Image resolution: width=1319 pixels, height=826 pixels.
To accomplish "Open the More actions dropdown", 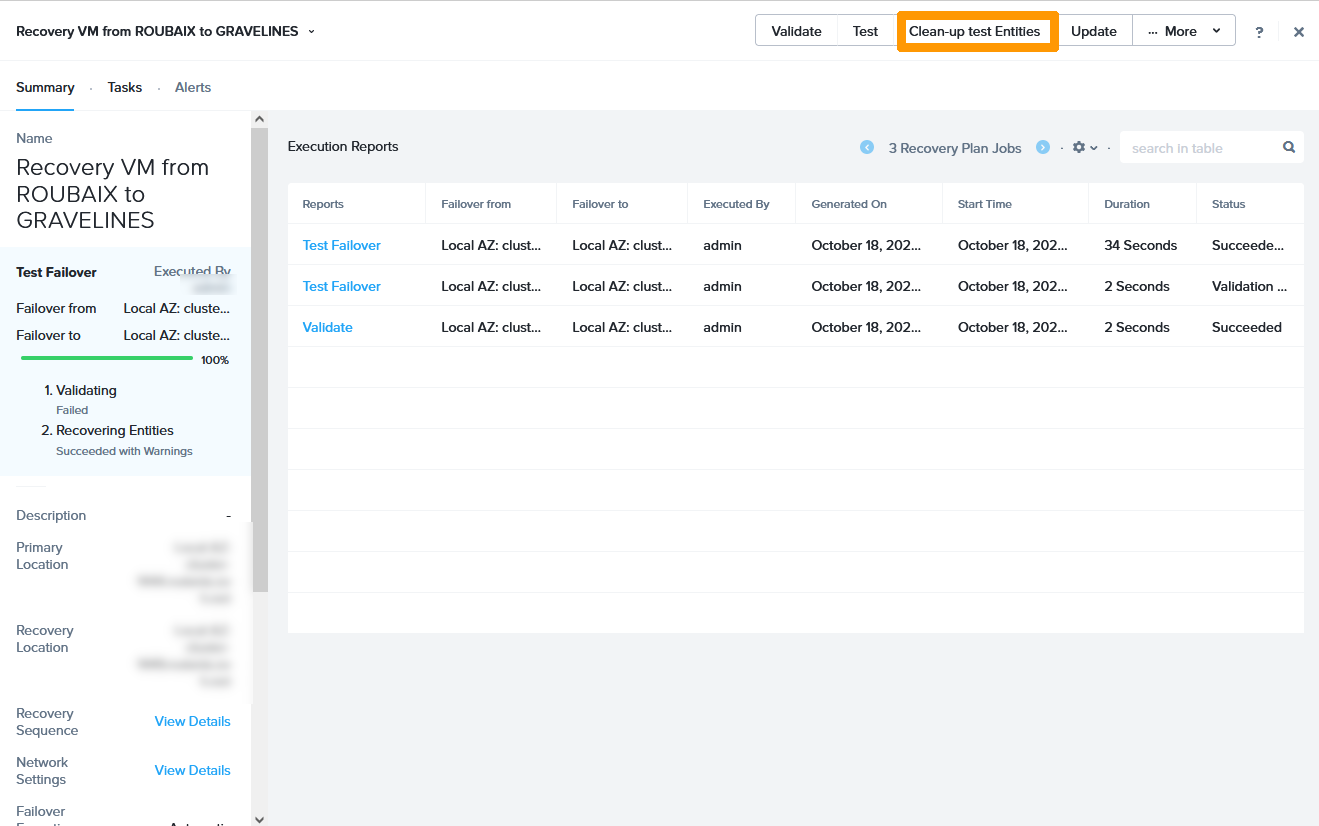I will tap(1184, 31).
